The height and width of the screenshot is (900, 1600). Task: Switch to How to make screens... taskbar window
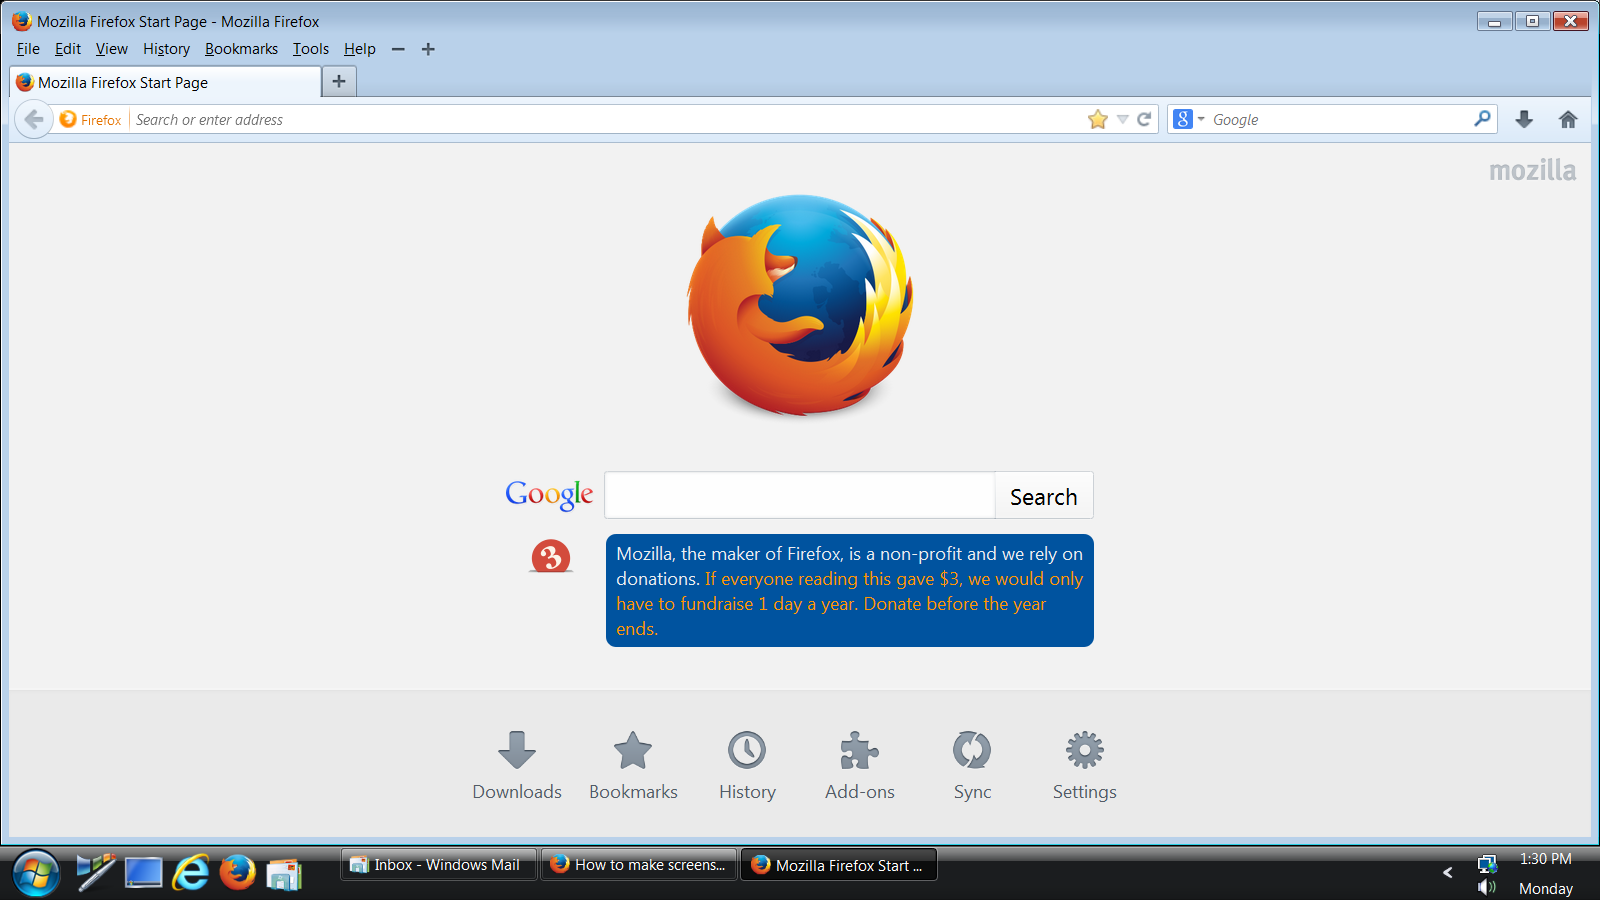639,865
